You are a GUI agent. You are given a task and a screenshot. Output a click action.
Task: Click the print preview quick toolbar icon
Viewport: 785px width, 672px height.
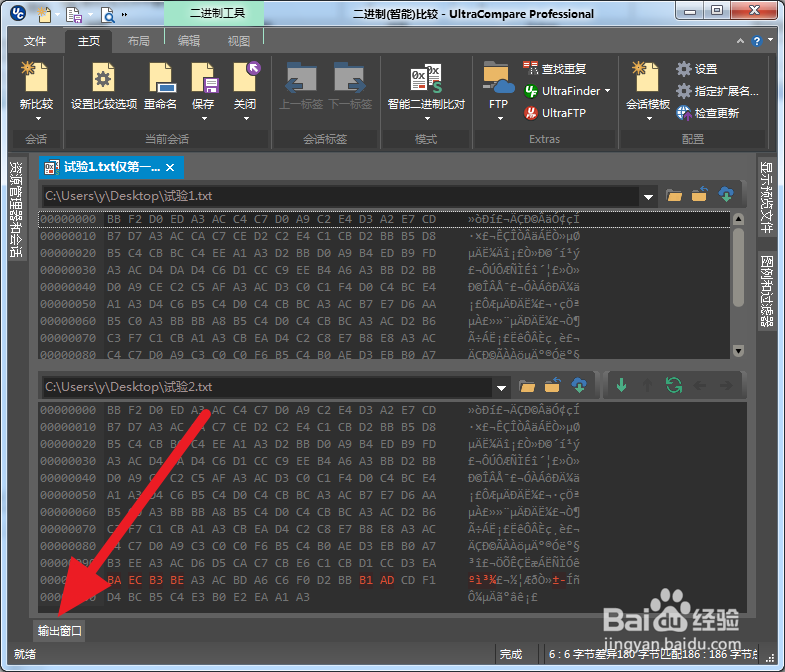[x=107, y=15]
